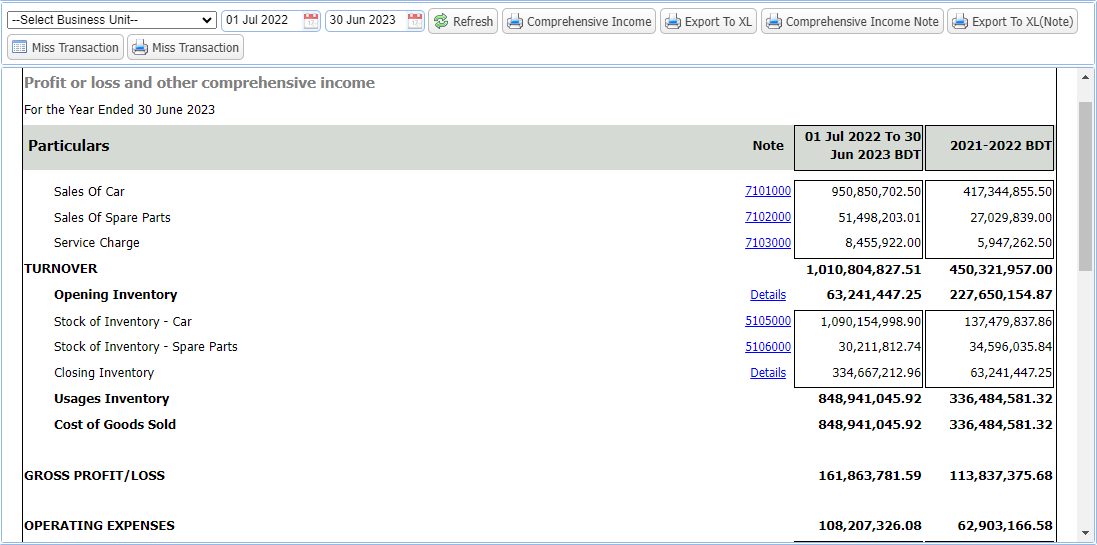Open calendar icon for end date

(415, 21)
